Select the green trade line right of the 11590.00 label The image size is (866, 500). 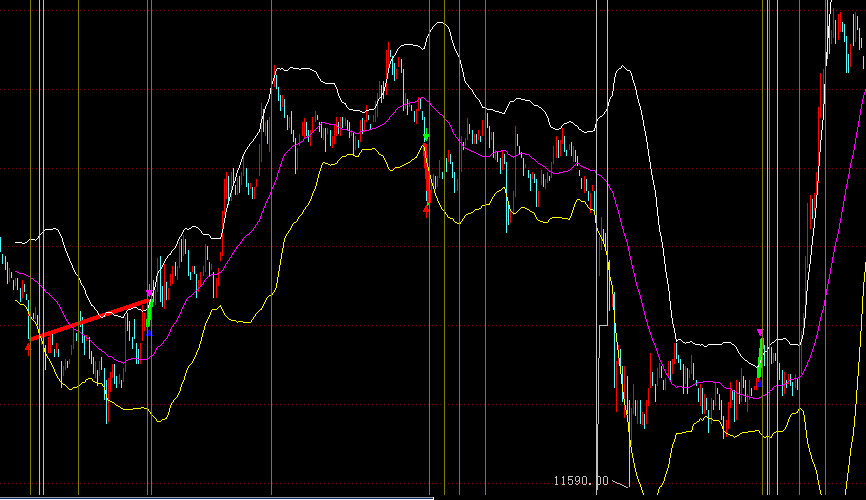click(x=761, y=358)
